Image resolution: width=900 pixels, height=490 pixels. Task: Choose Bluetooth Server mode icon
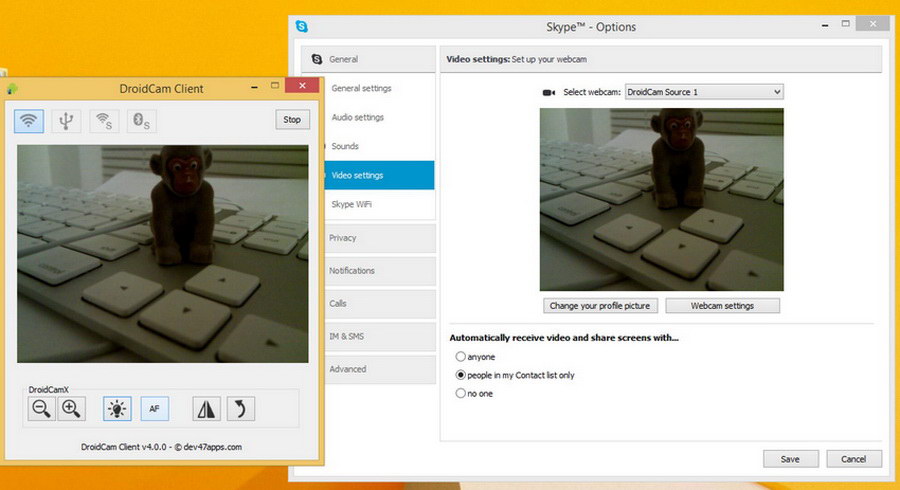point(141,121)
